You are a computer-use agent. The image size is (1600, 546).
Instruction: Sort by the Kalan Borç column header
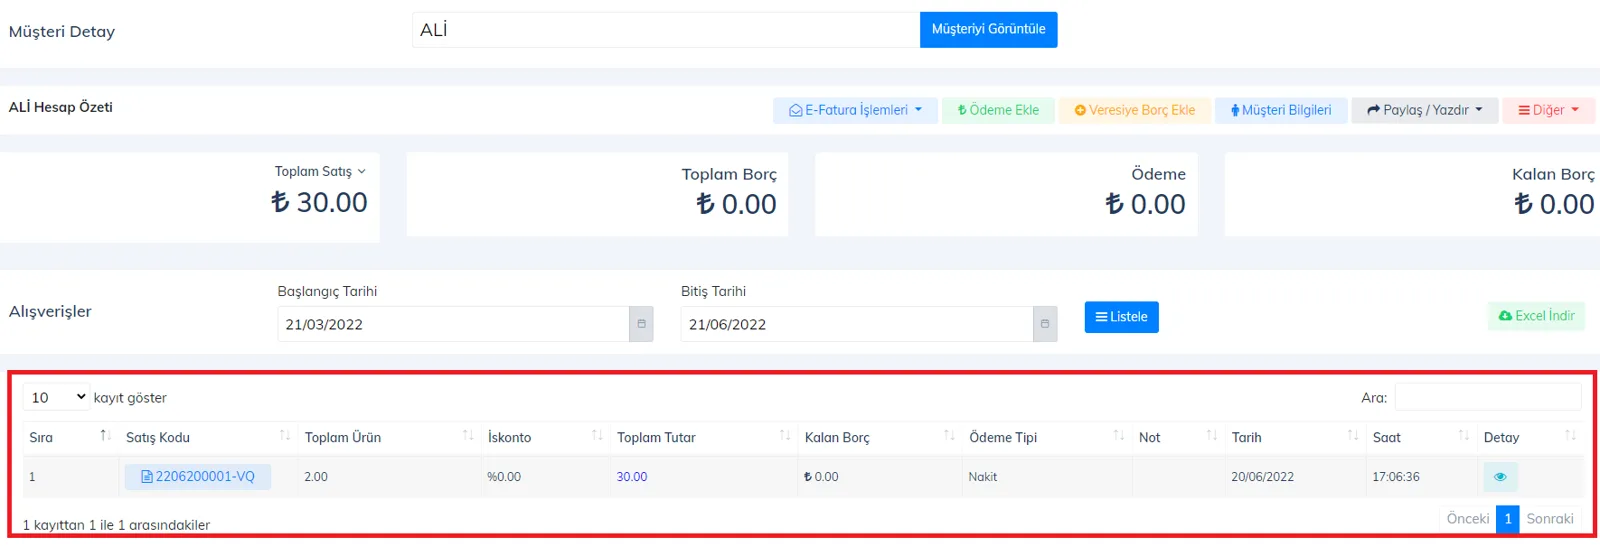coord(880,437)
